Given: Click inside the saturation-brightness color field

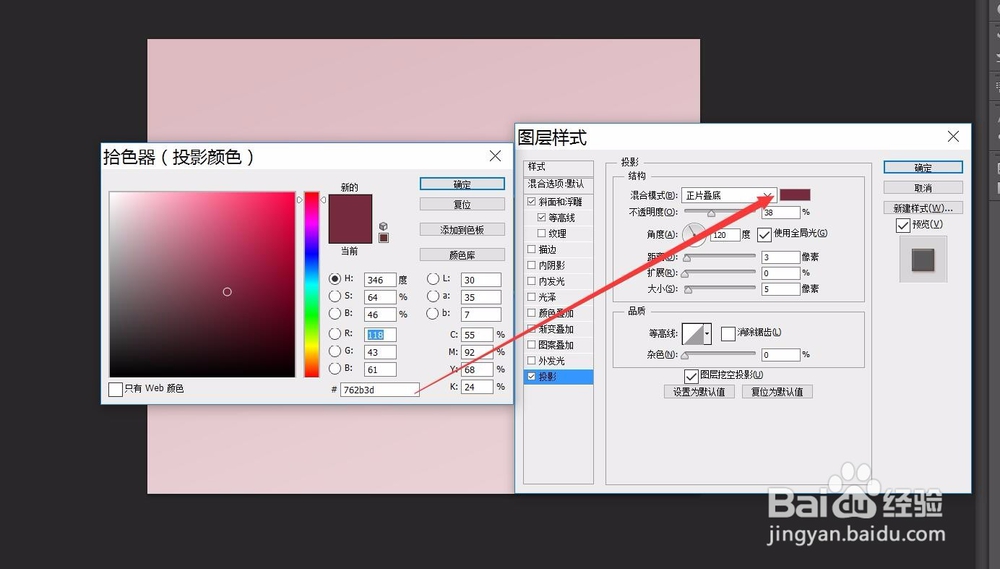Looking at the screenshot, I should [202, 284].
